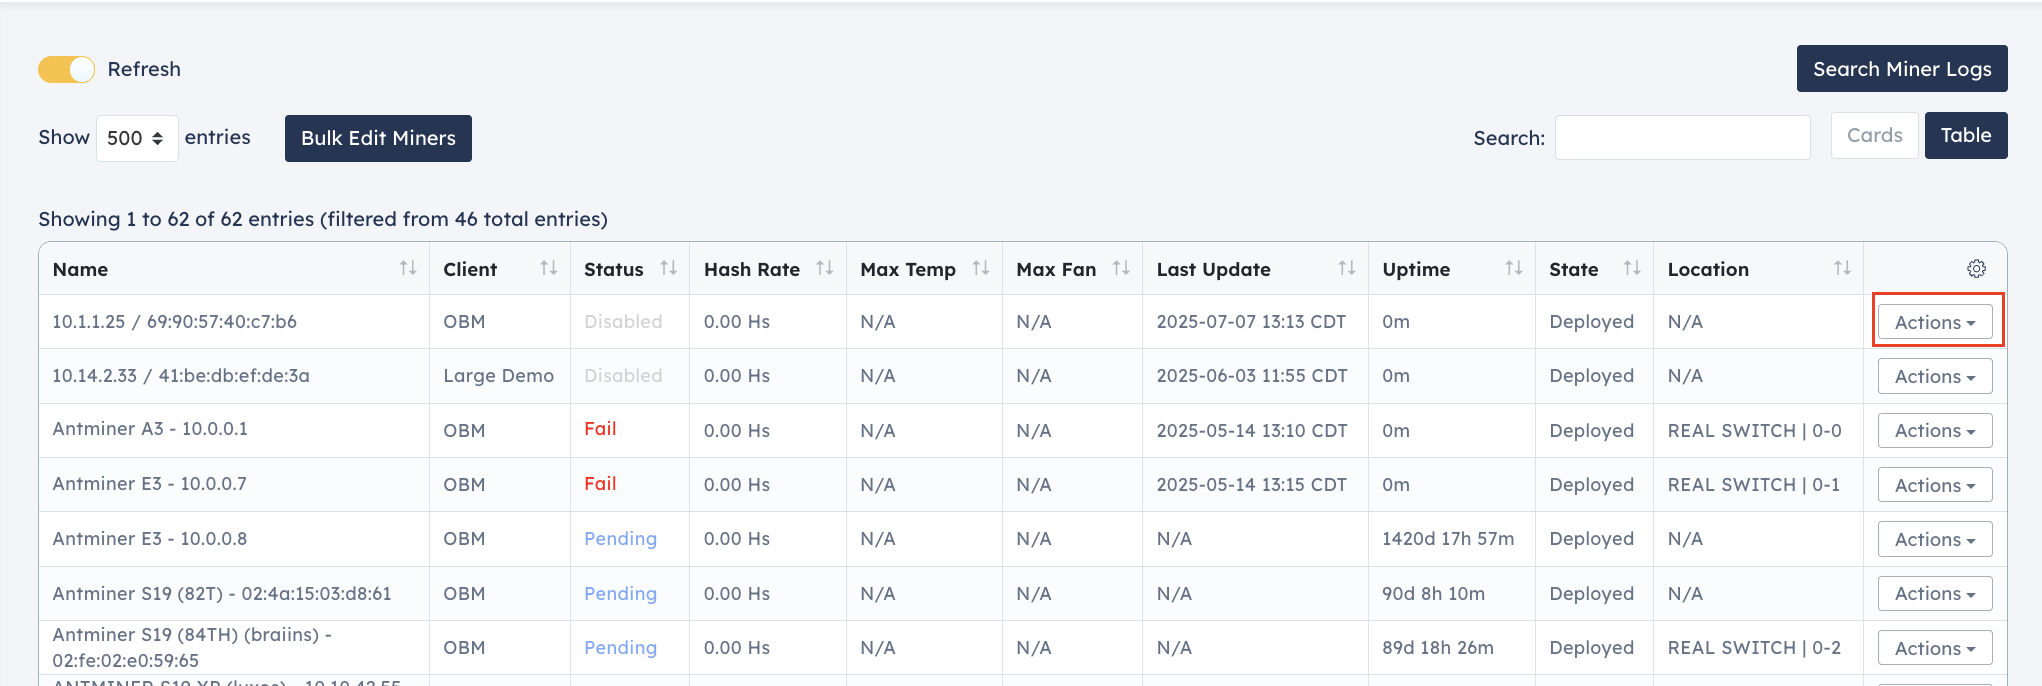
Task: Open Actions dropdown for 10.14.2.33 miner
Action: 1935,376
